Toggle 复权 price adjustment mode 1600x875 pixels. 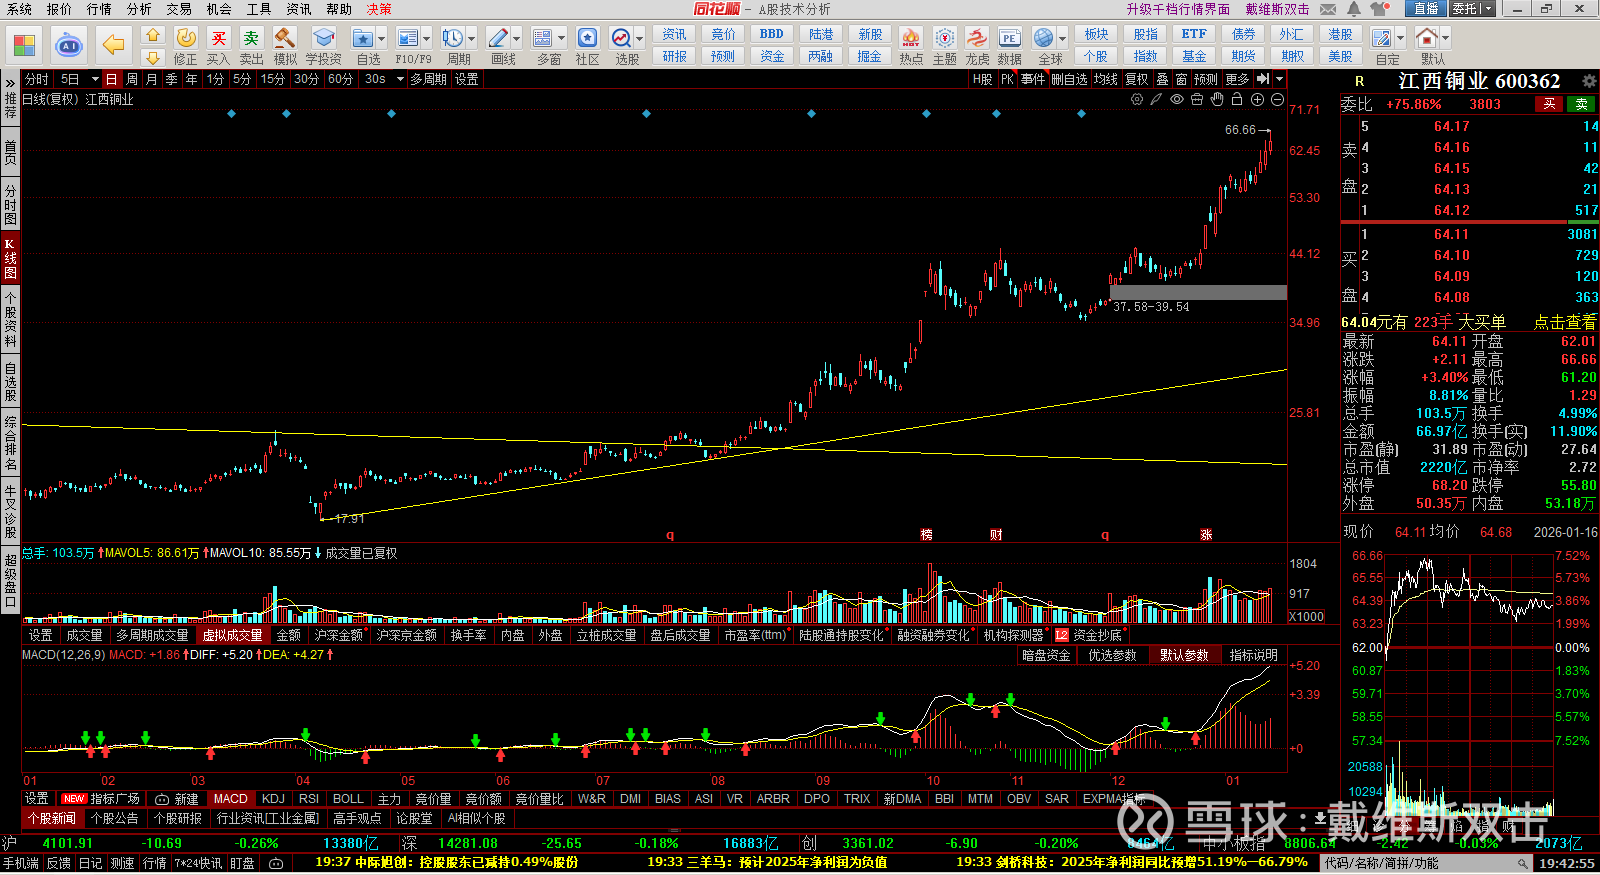tap(1137, 79)
